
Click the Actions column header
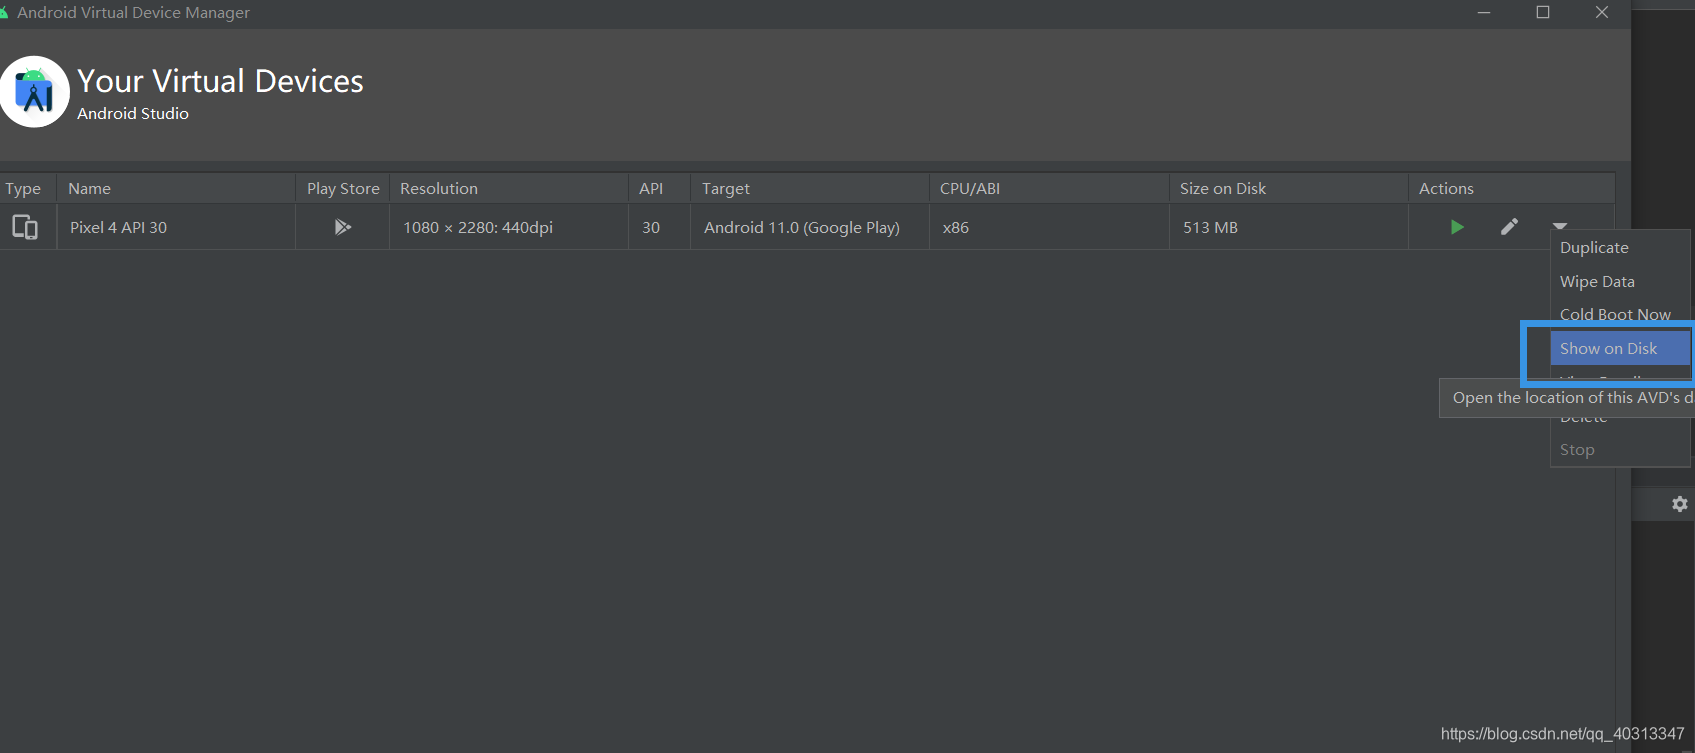click(1512, 188)
